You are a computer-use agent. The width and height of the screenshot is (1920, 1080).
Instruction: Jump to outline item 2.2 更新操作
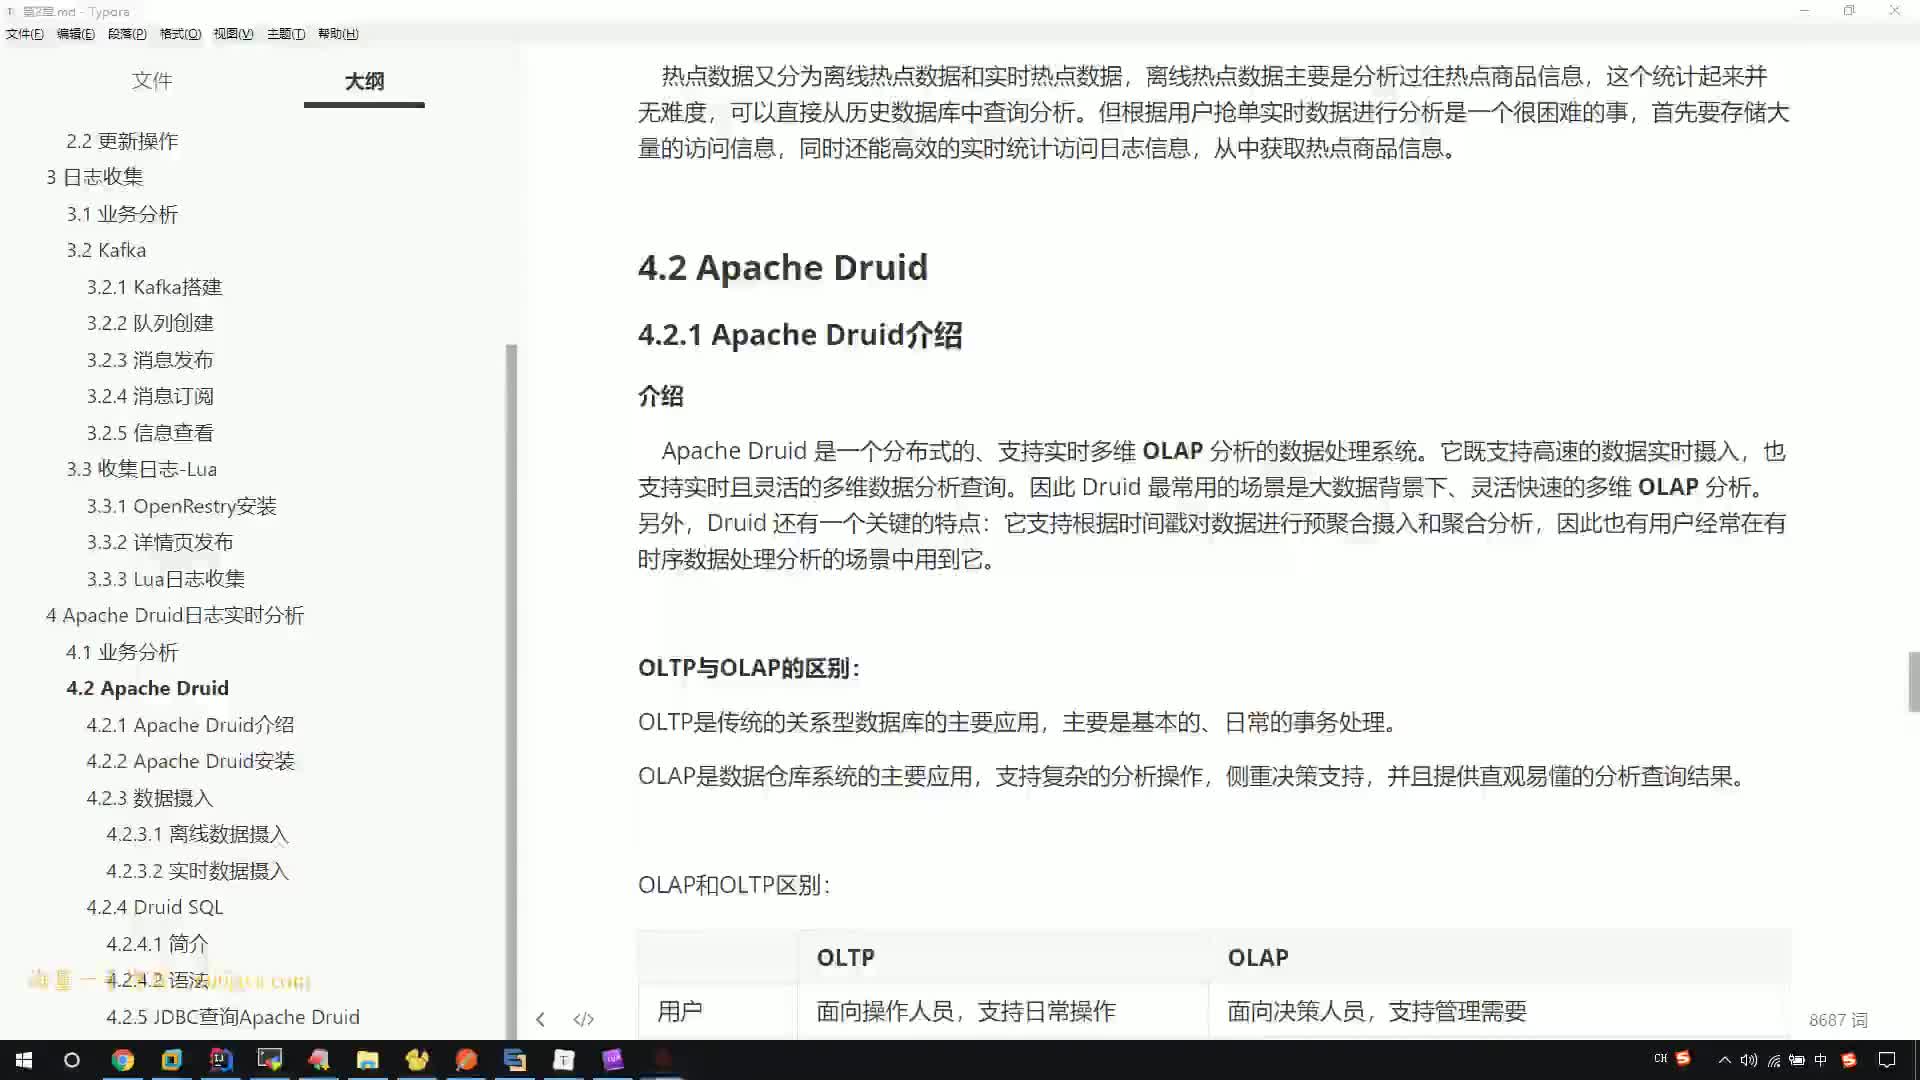click(x=122, y=141)
